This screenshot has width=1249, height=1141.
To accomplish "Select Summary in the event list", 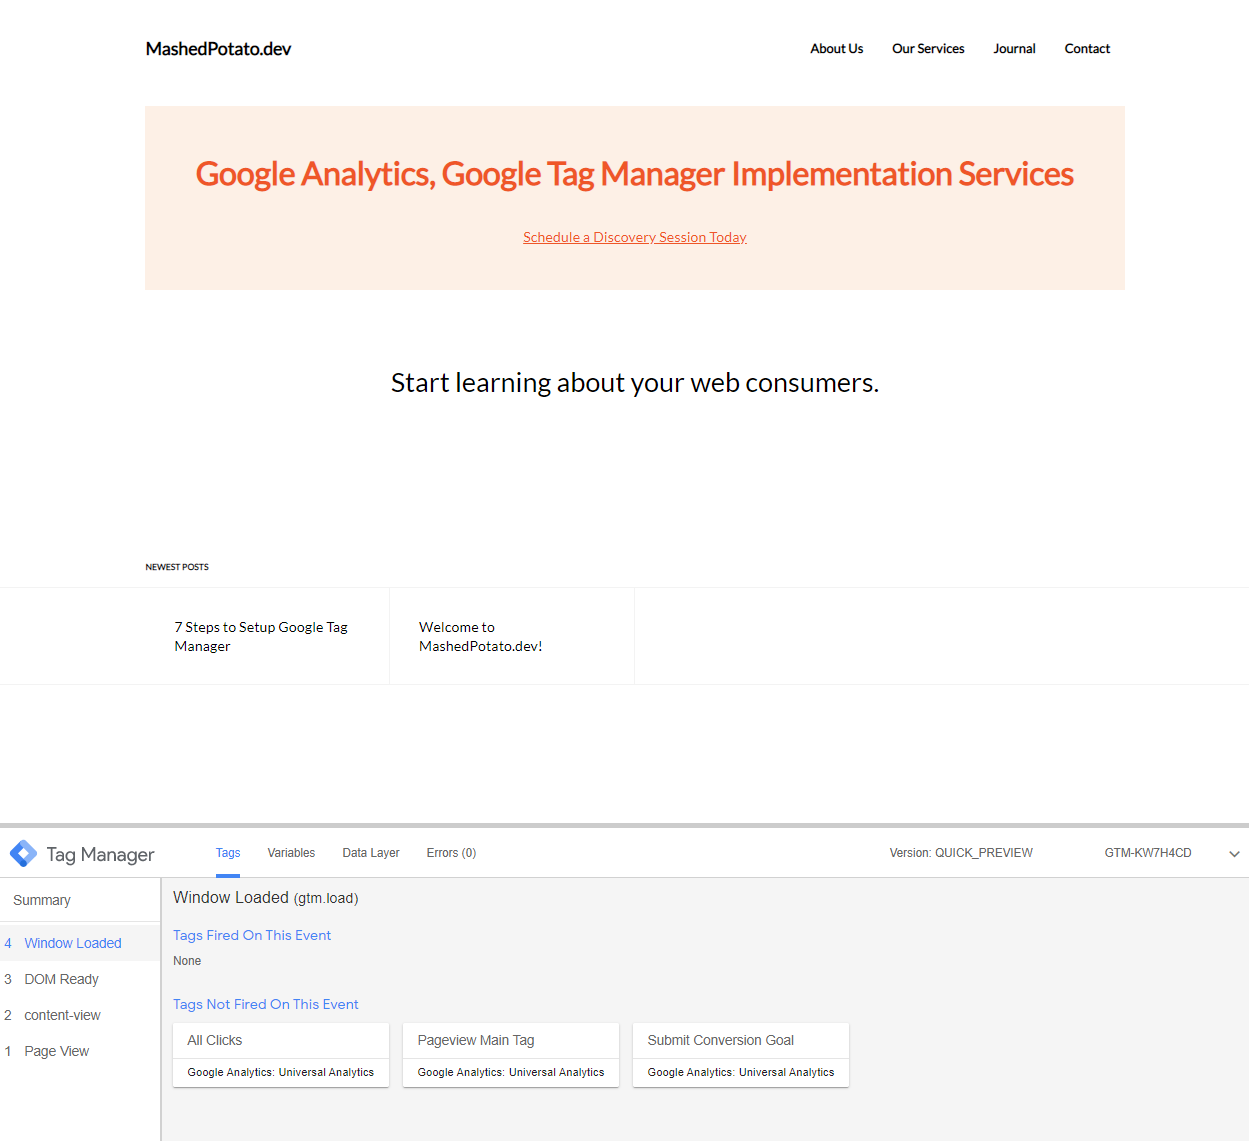I will [80, 900].
